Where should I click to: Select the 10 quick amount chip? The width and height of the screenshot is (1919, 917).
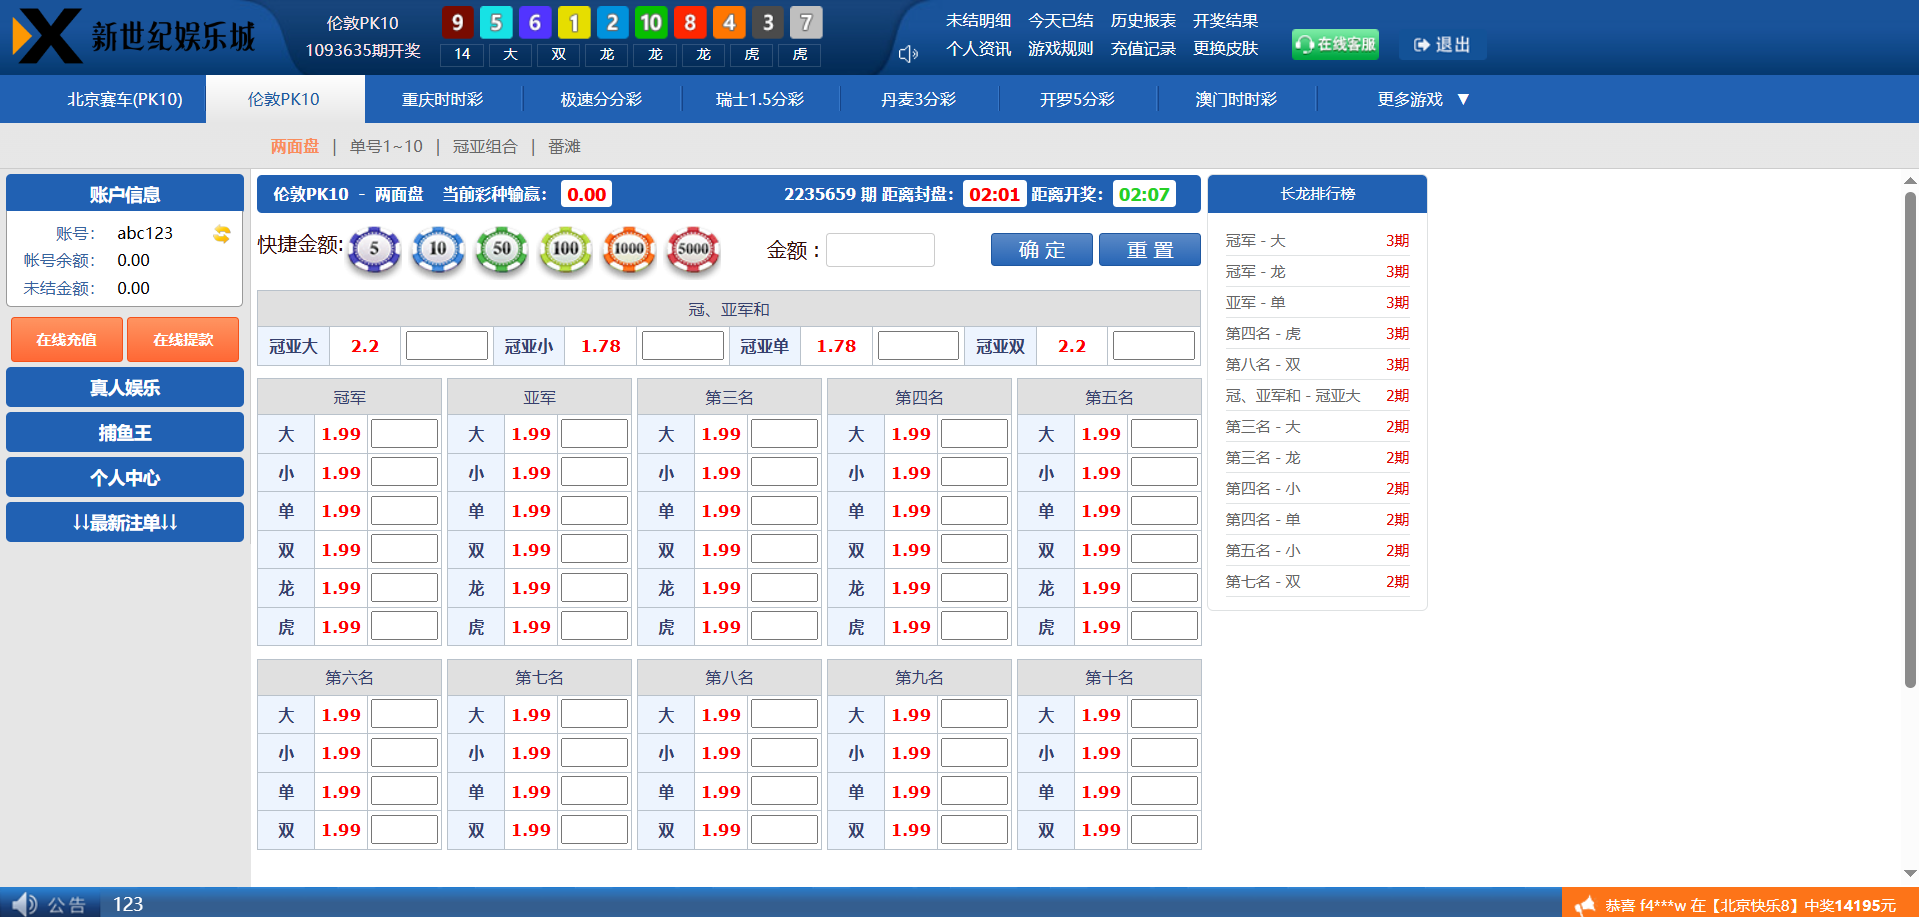pos(438,249)
